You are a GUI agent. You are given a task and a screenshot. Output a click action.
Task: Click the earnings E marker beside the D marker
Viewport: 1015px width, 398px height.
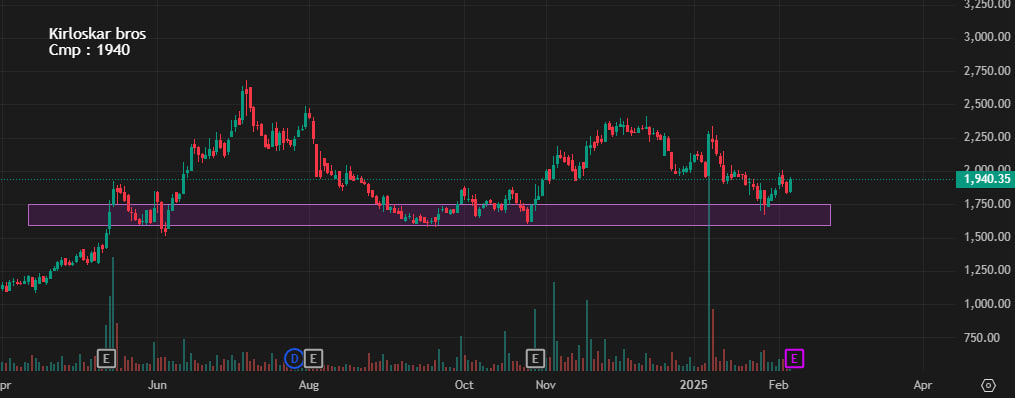(x=313, y=358)
